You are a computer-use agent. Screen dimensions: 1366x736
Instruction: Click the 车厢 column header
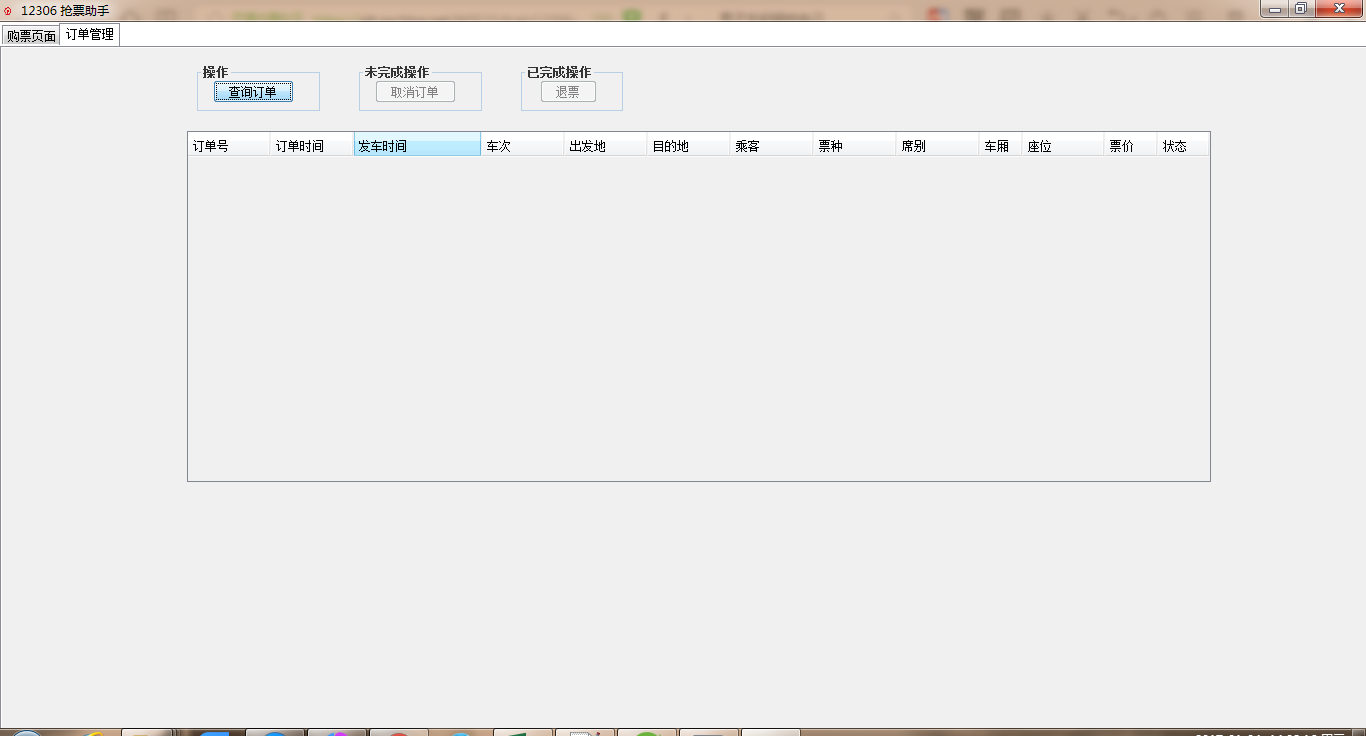[1001, 146]
